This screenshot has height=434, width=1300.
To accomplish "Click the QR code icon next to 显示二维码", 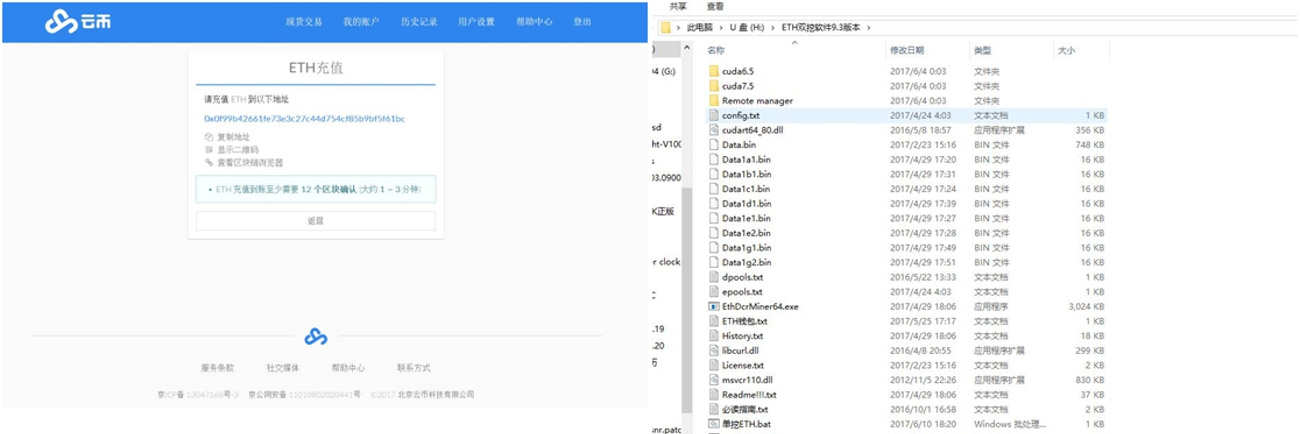I will pos(209,150).
